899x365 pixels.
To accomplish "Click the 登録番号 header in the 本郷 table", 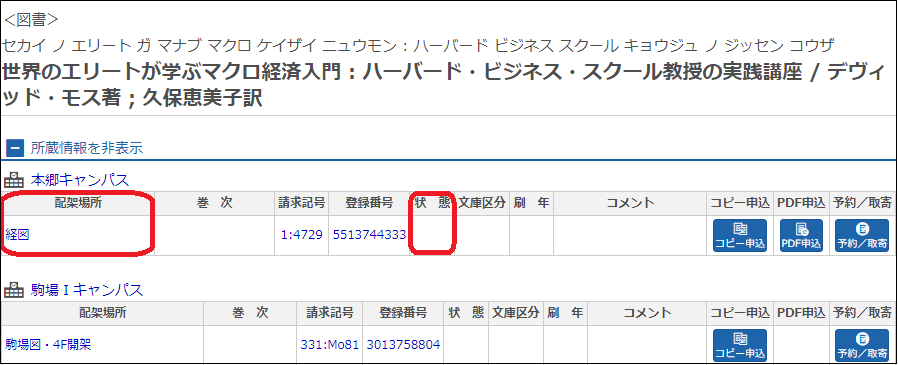I will coord(369,203).
